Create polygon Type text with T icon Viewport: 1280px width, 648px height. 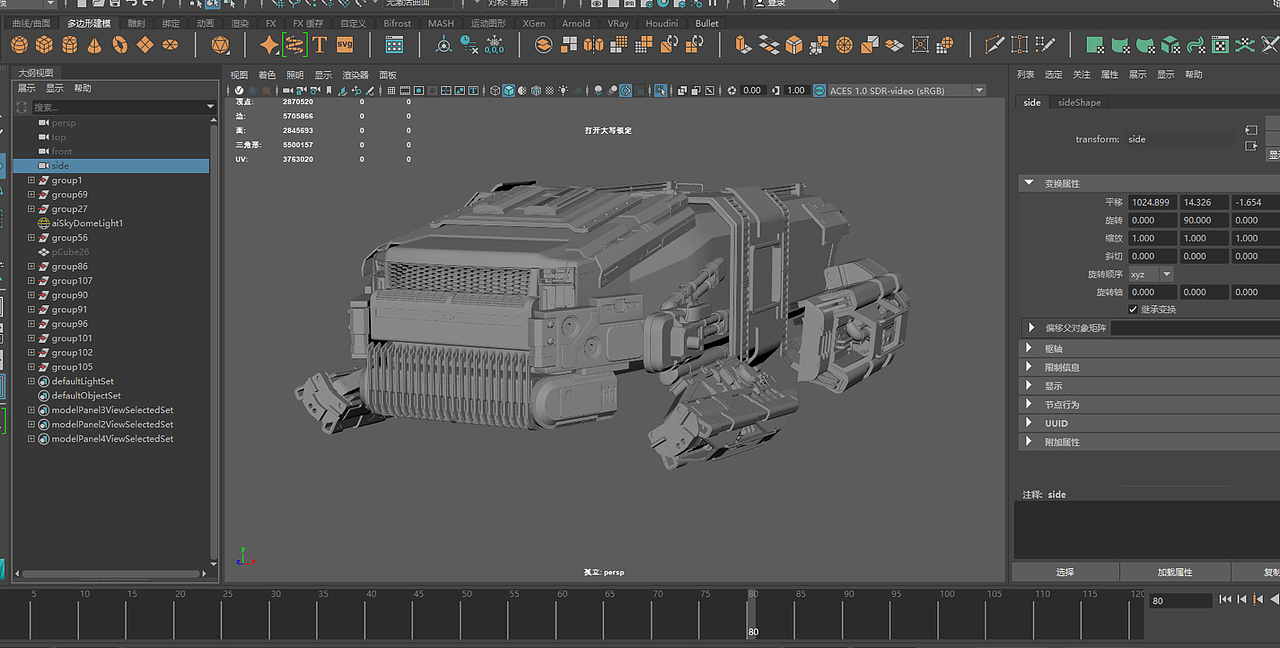[319, 44]
